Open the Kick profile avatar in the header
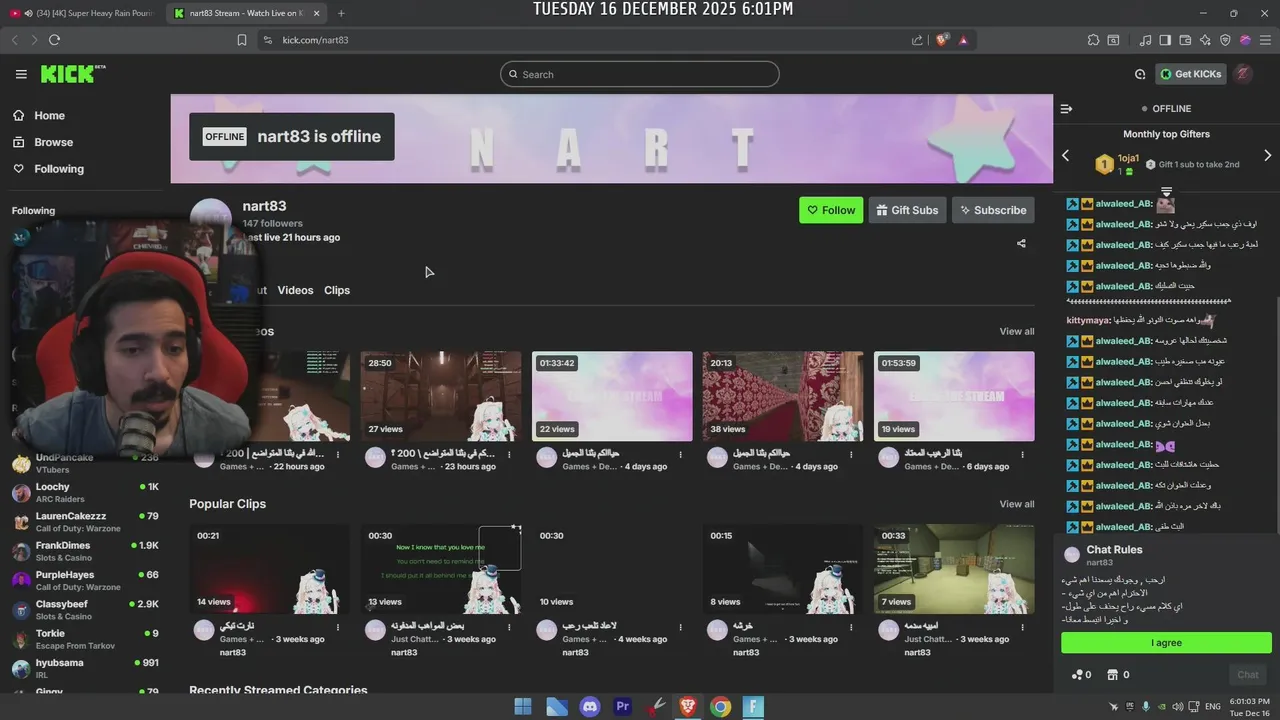The image size is (1280, 720). tap(1243, 74)
